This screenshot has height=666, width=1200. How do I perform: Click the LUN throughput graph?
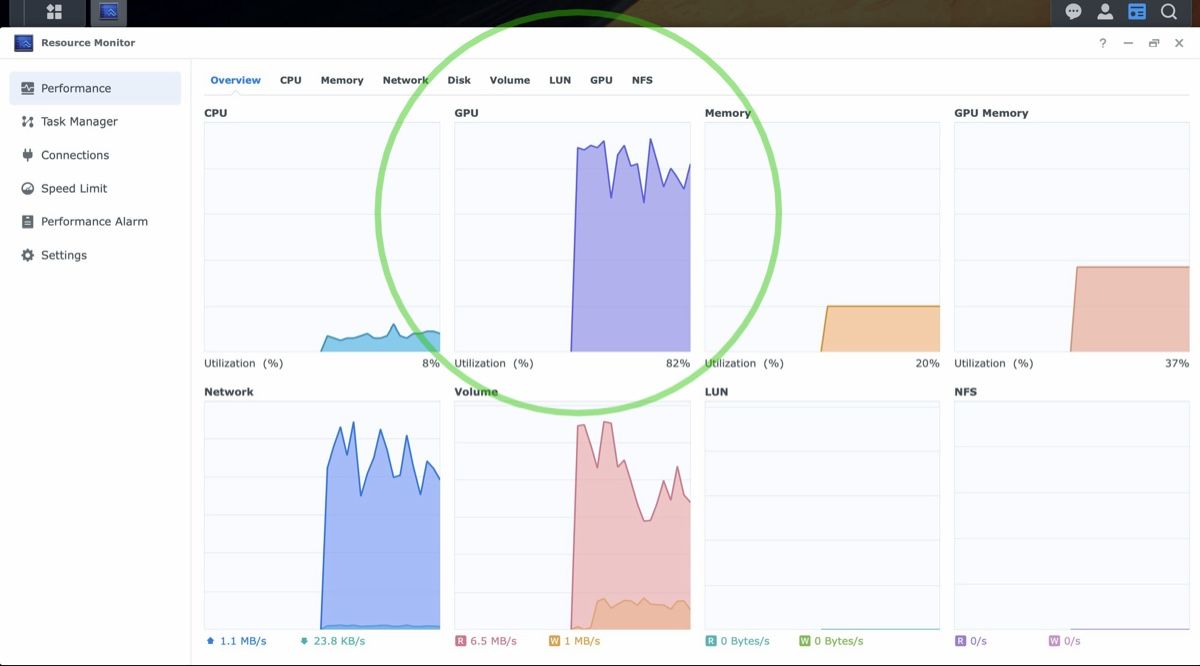point(822,516)
